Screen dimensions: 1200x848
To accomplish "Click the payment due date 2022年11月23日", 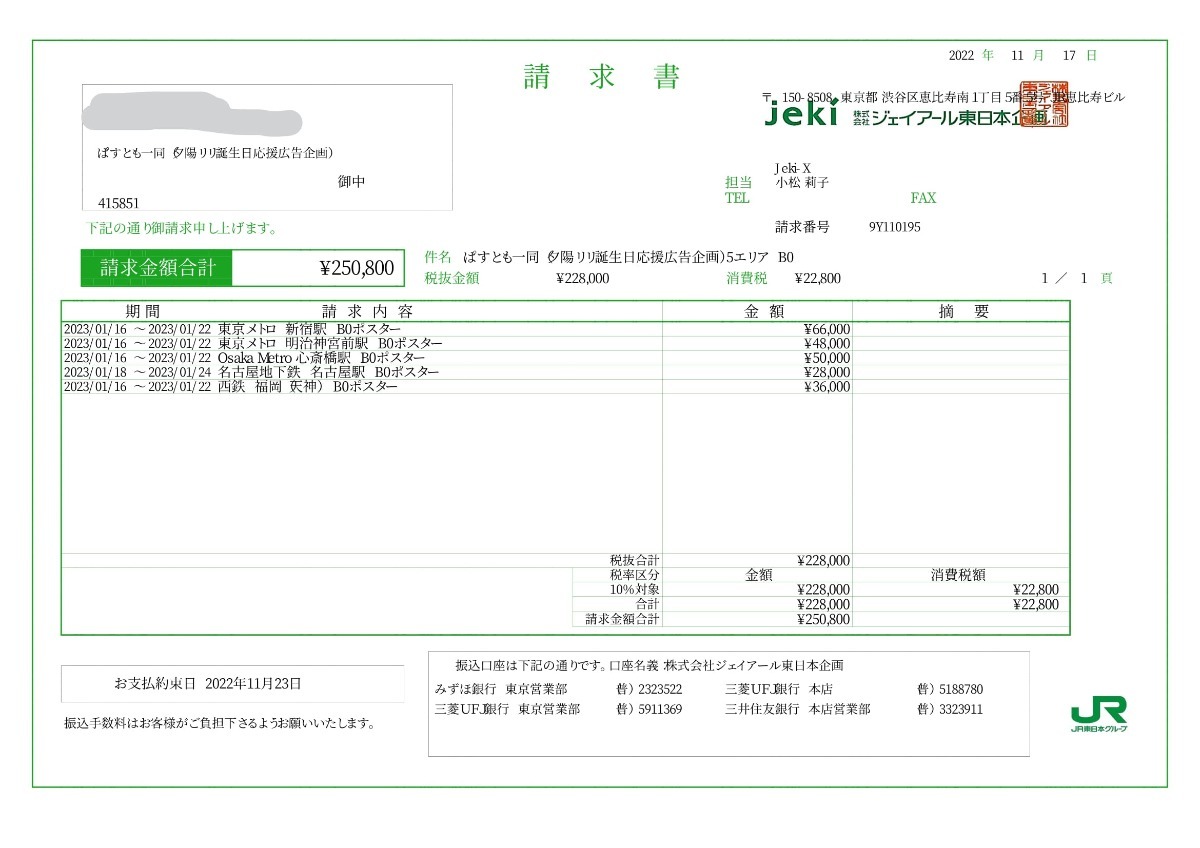I will (x=253, y=684).
